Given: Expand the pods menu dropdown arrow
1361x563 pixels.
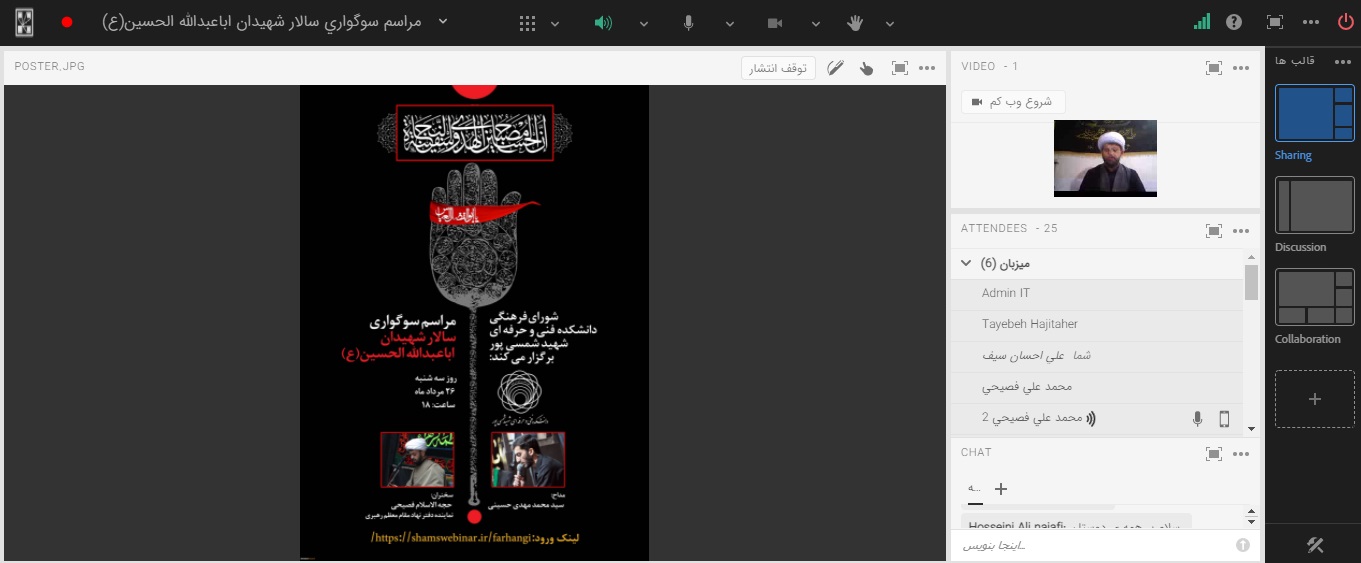Looking at the screenshot, I should coord(555,24).
